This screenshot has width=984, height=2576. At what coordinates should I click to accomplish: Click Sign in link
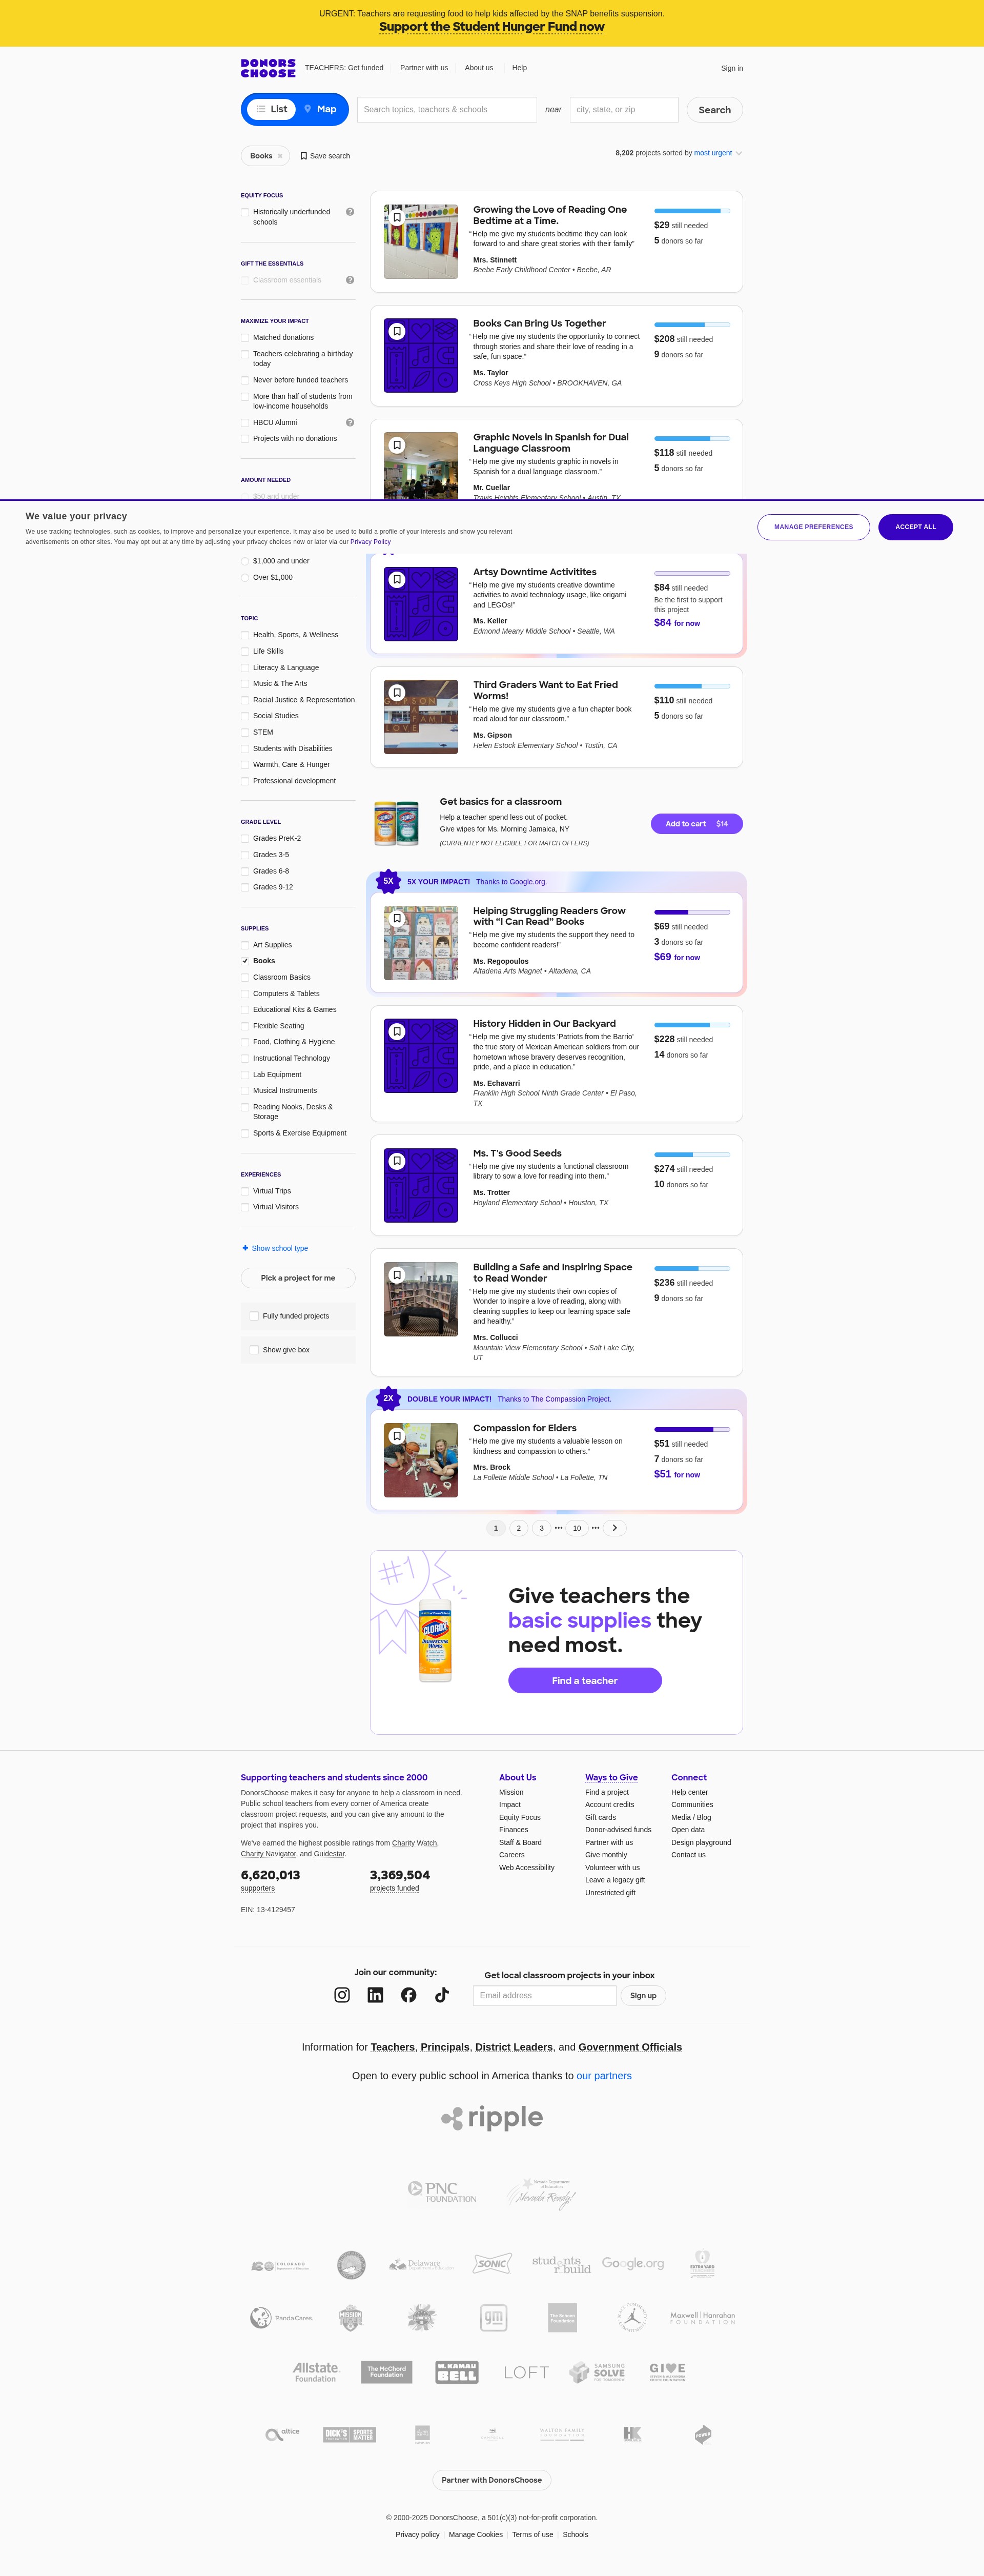point(732,68)
